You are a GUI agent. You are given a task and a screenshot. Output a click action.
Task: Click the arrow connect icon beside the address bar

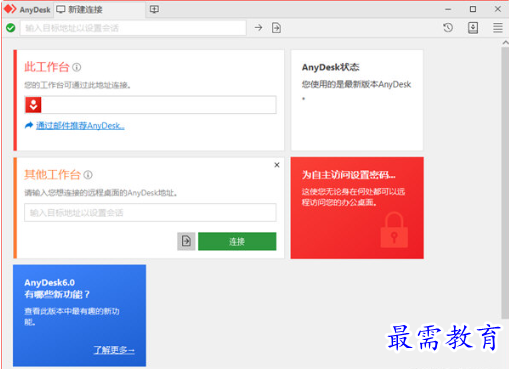[x=258, y=28]
